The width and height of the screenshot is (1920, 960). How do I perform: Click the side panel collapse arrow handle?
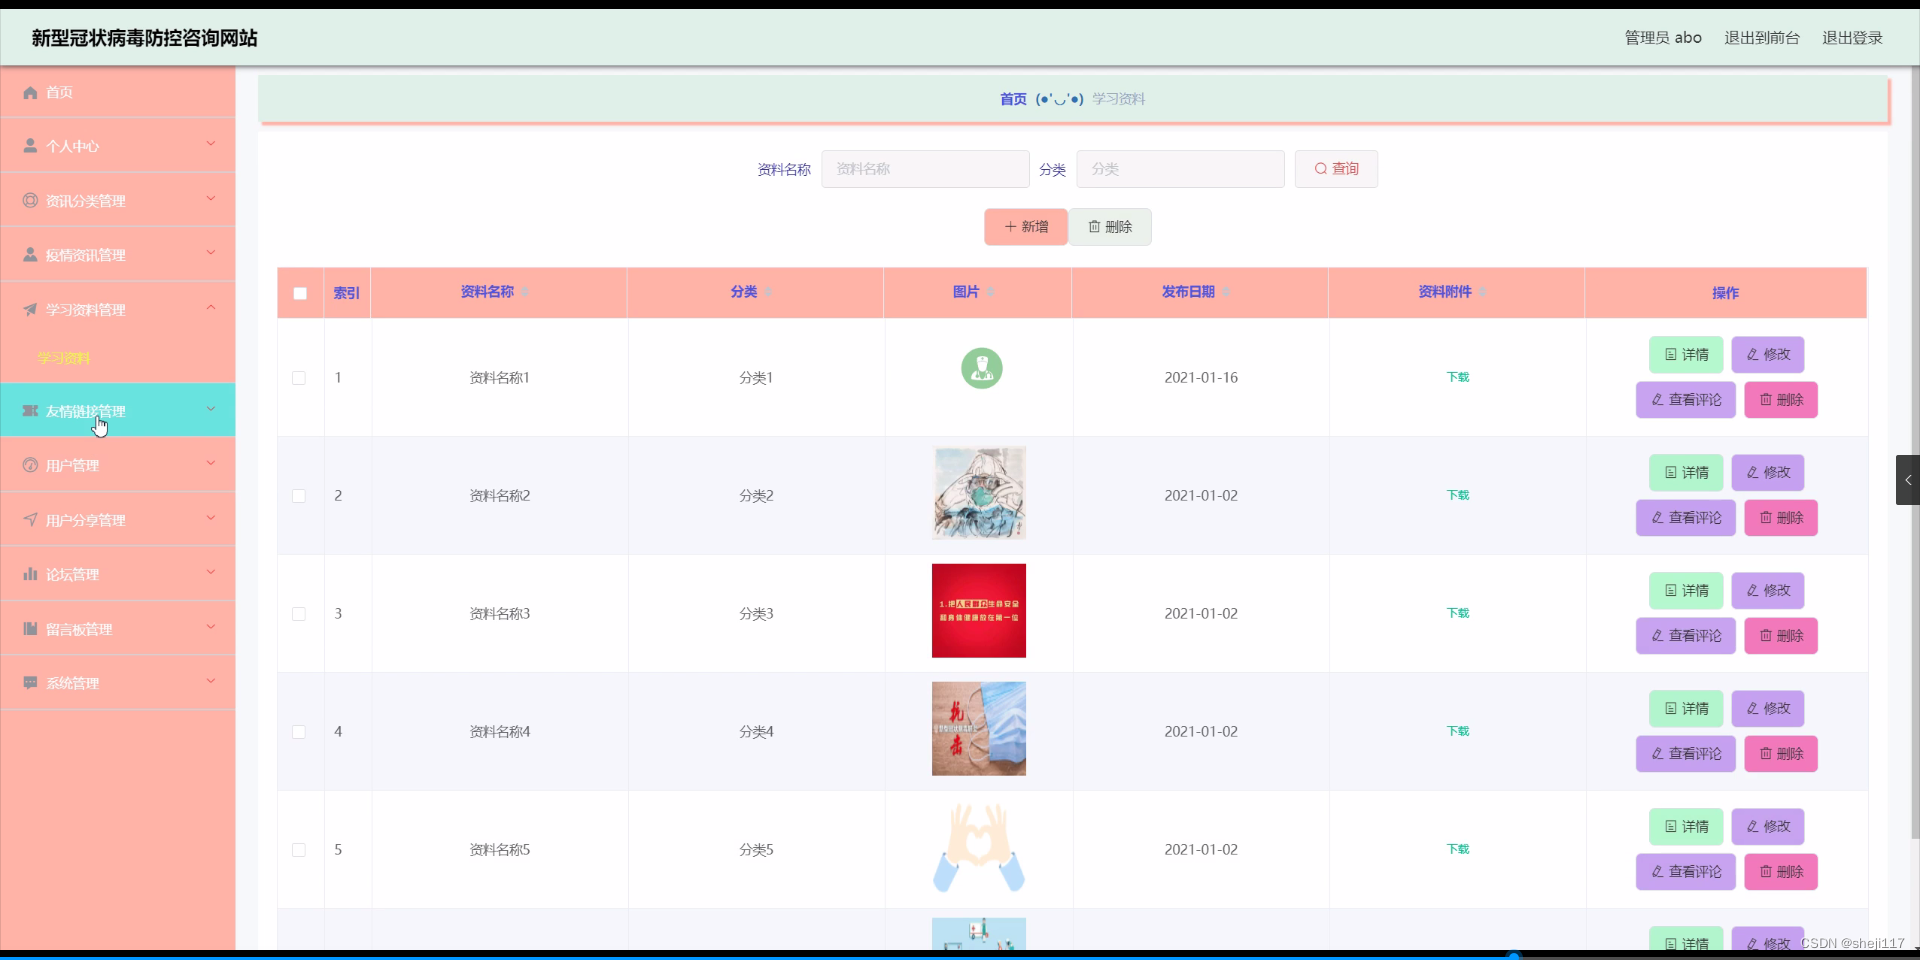tap(1908, 480)
